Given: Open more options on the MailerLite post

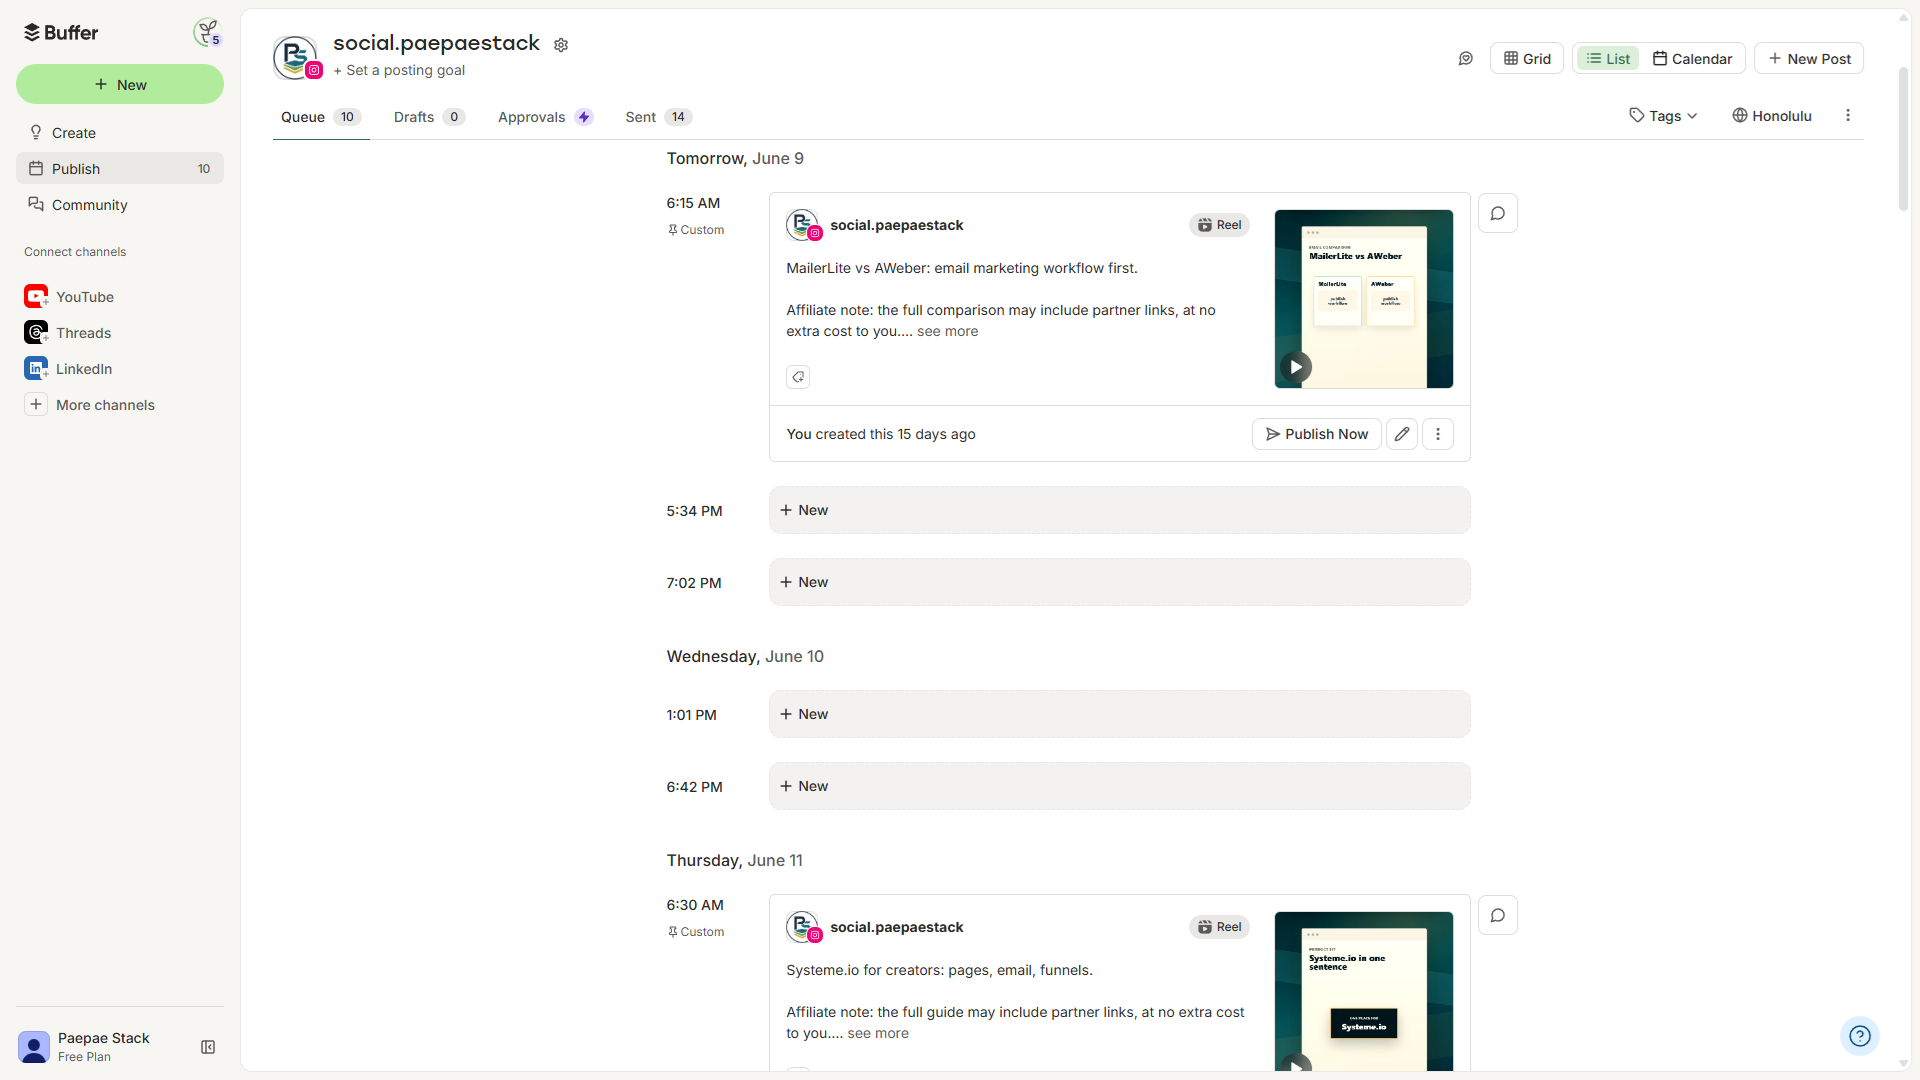Looking at the screenshot, I should click(x=1438, y=434).
